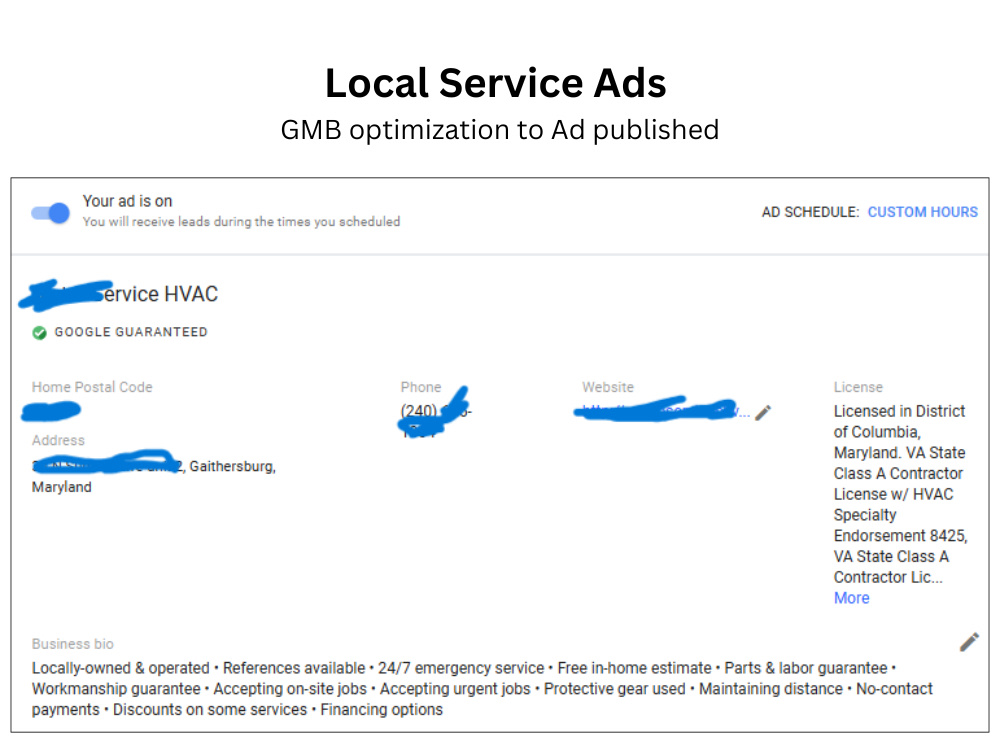The width and height of the screenshot is (1000, 750).
Task: Click the 'Local Service Ads' heading
Action: tap(496, 83)
